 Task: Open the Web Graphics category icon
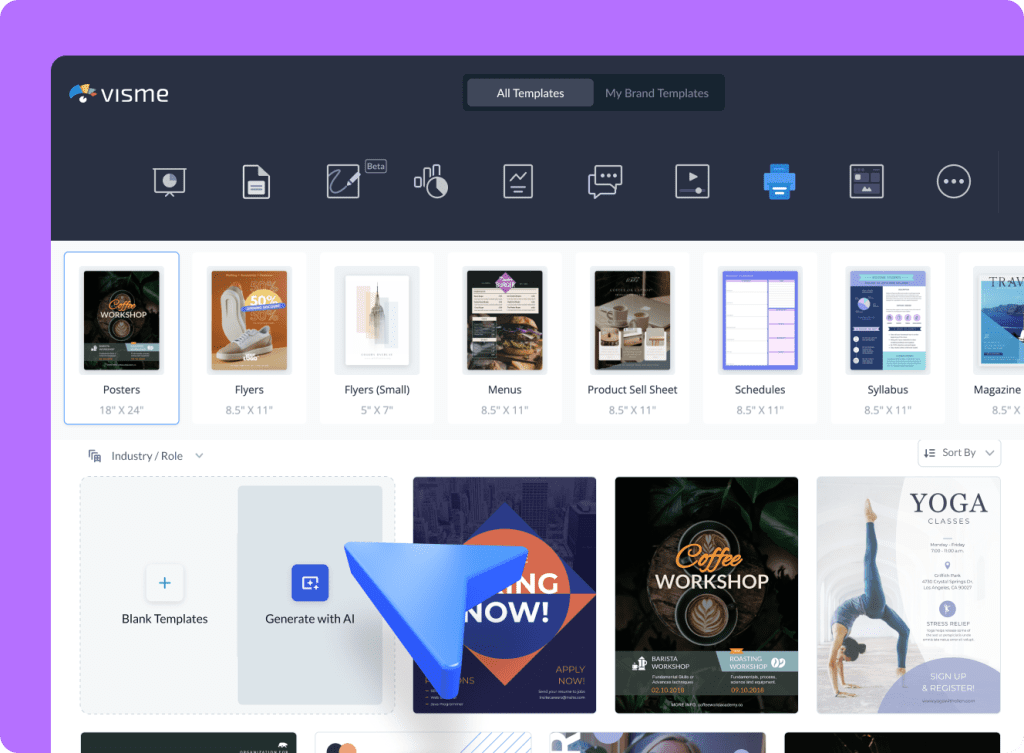[866, 181]
